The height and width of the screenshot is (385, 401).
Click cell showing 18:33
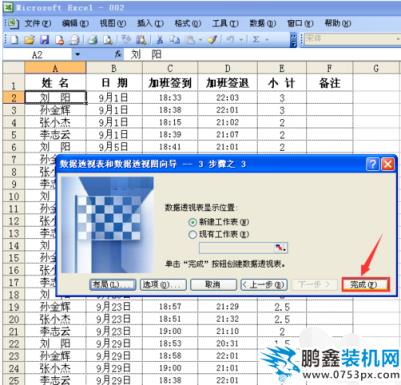coord(170,98)
